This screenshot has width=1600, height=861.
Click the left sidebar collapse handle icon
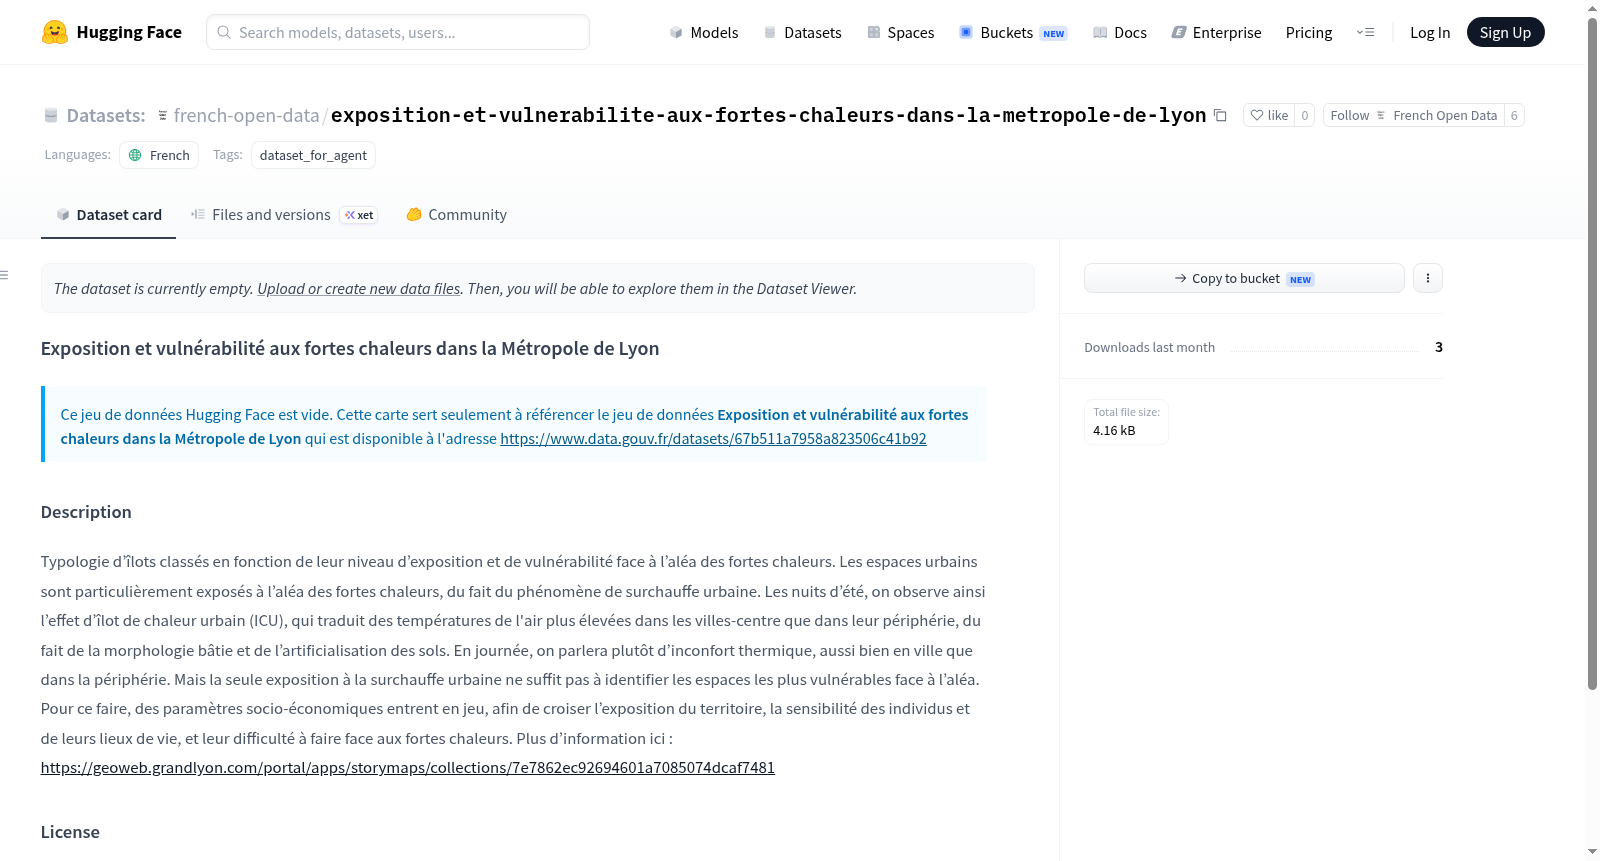(5, 274)
